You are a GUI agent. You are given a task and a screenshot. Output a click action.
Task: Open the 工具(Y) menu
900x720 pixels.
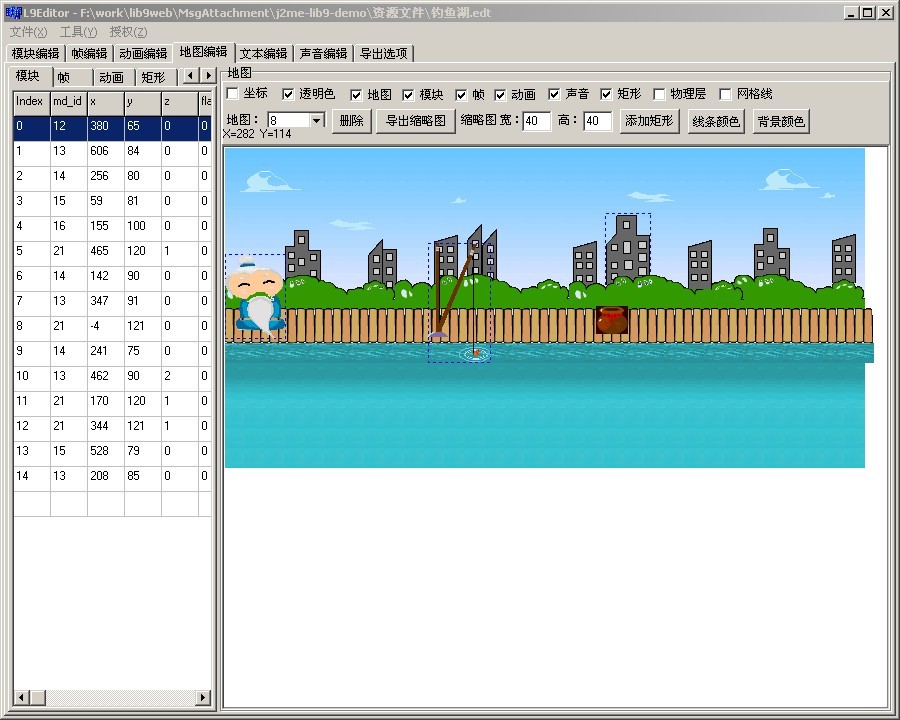click(x=79, y=32)
